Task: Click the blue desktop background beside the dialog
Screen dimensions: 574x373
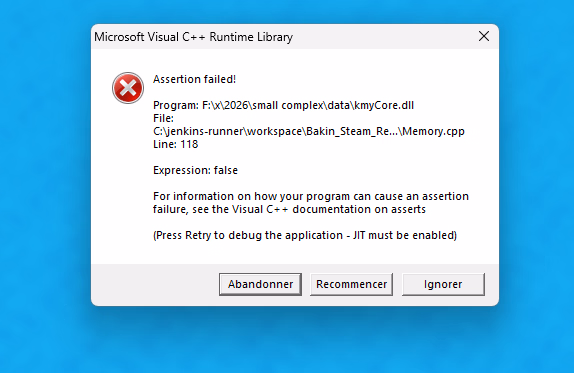Action: [45, 183]
